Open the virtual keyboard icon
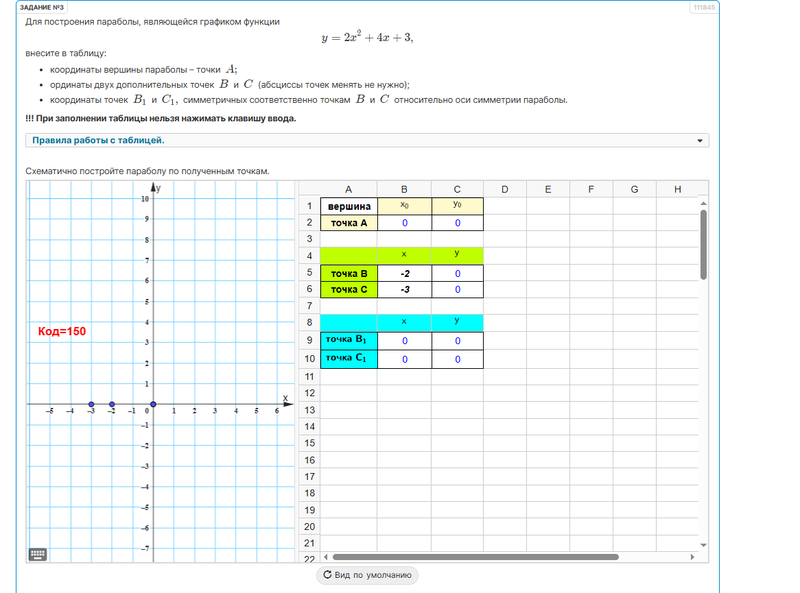This screenshot has height=593, width=800. 39,554
